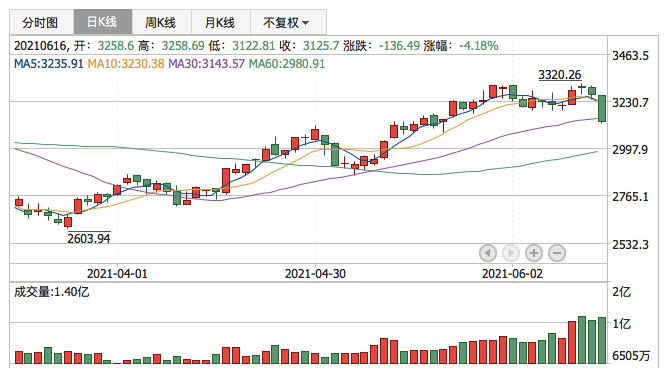Click the MA30 indicator label
The height and width of the screenshot is (375, 664).
pyautogui.click(x=207, y=64)
